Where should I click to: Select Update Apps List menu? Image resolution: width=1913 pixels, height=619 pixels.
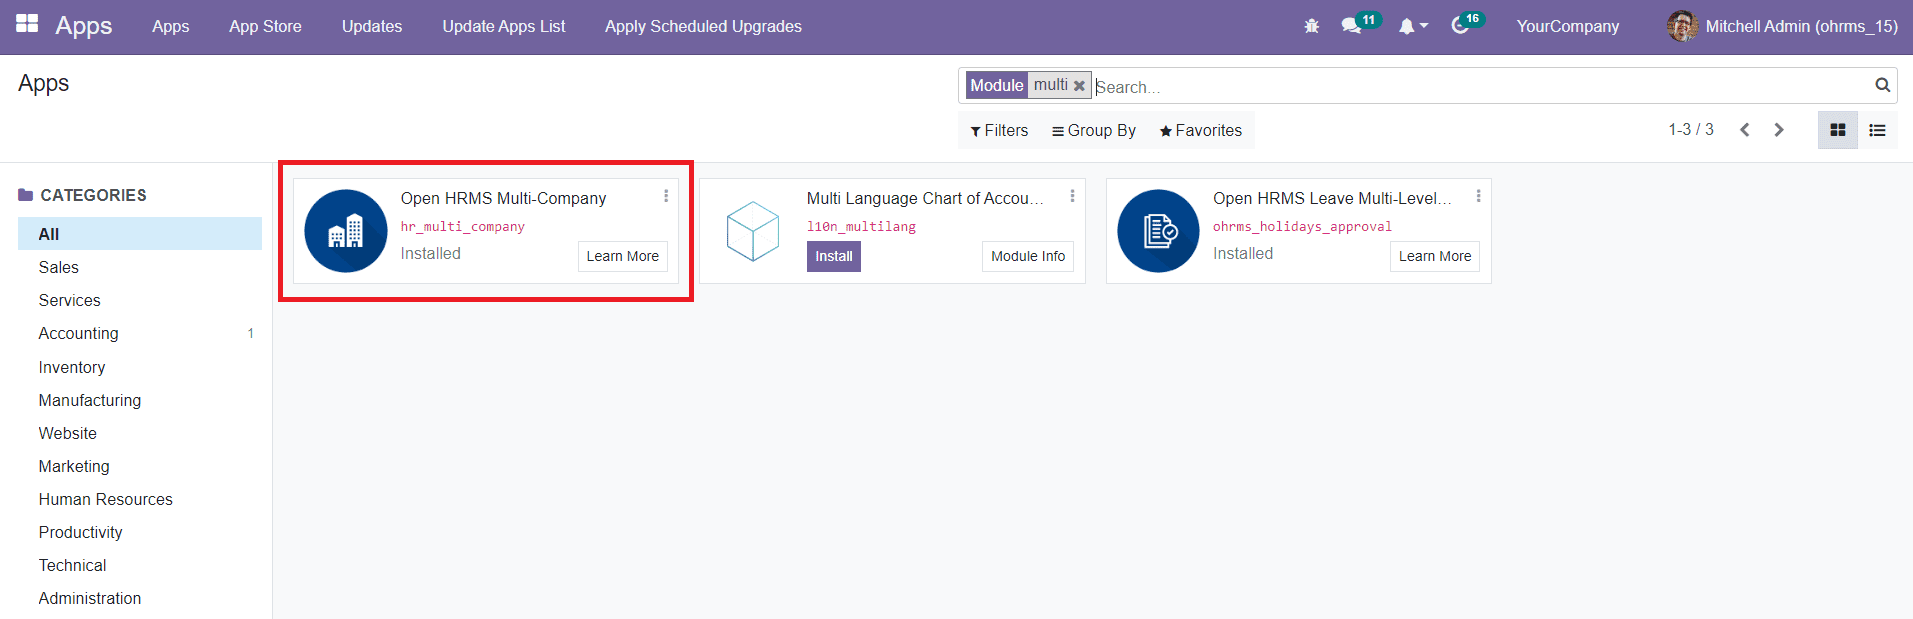[x=504, y=27]
